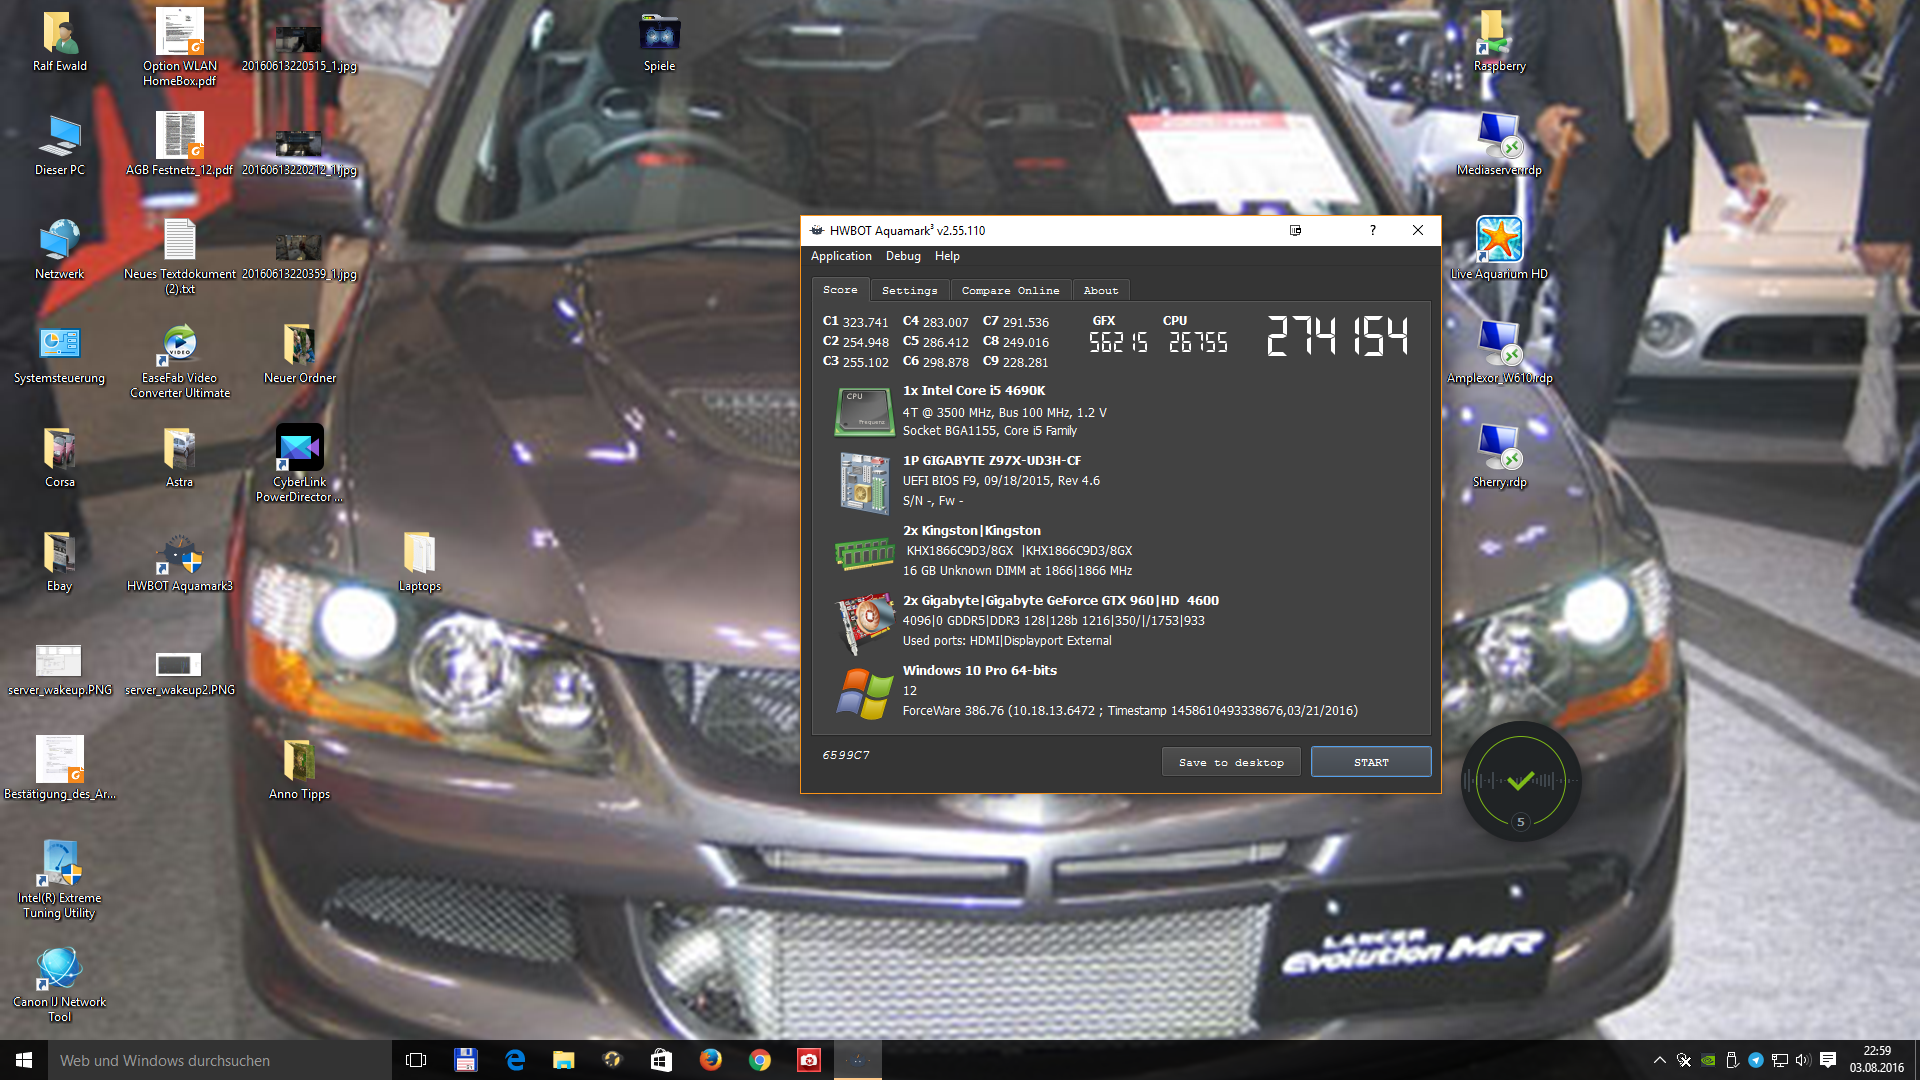Viewport: 1920px width, 1080px height.
Task: Click the 274154 total score display
Action: click(x=1337, y=336)
